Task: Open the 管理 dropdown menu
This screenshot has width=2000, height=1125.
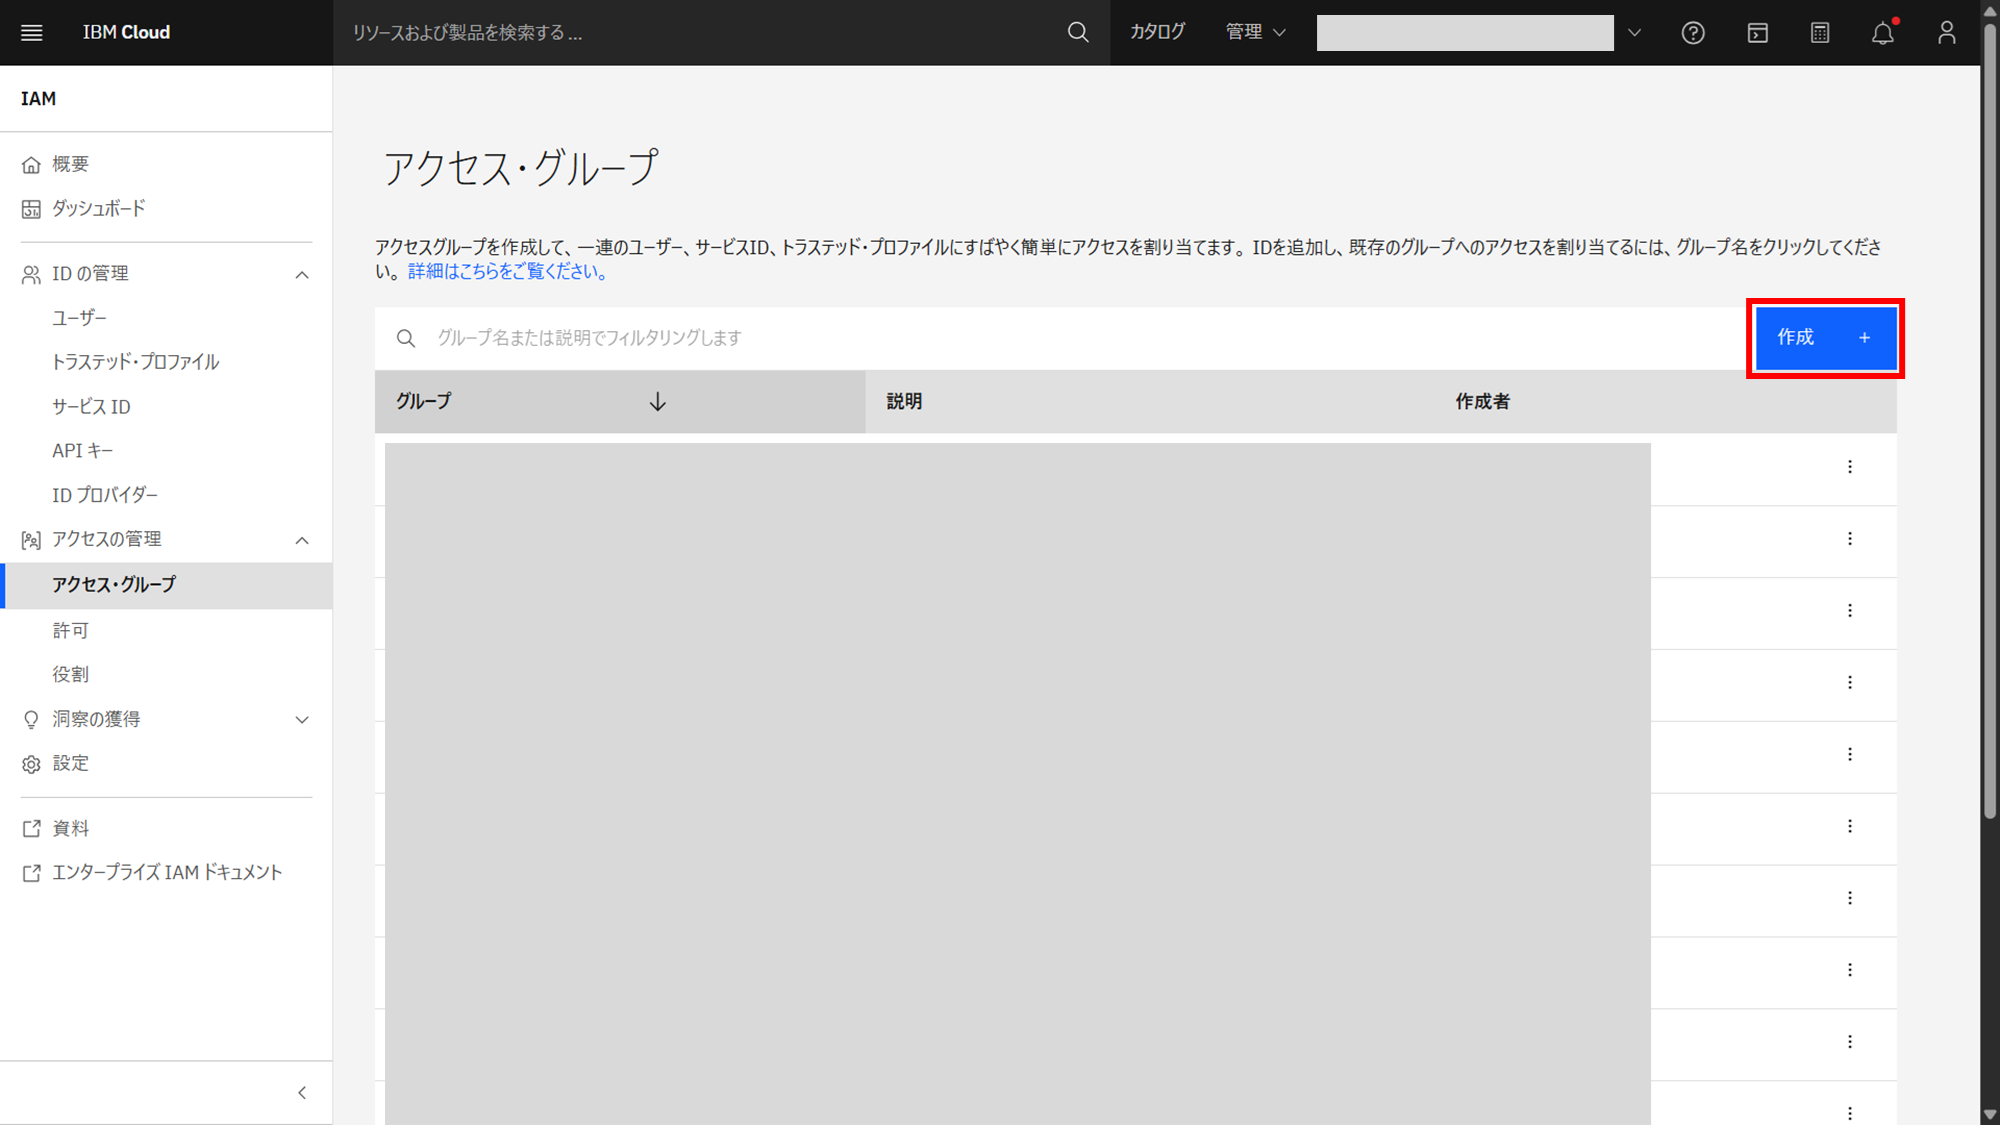Action: pyautogui.click(x=1255, y=32)
